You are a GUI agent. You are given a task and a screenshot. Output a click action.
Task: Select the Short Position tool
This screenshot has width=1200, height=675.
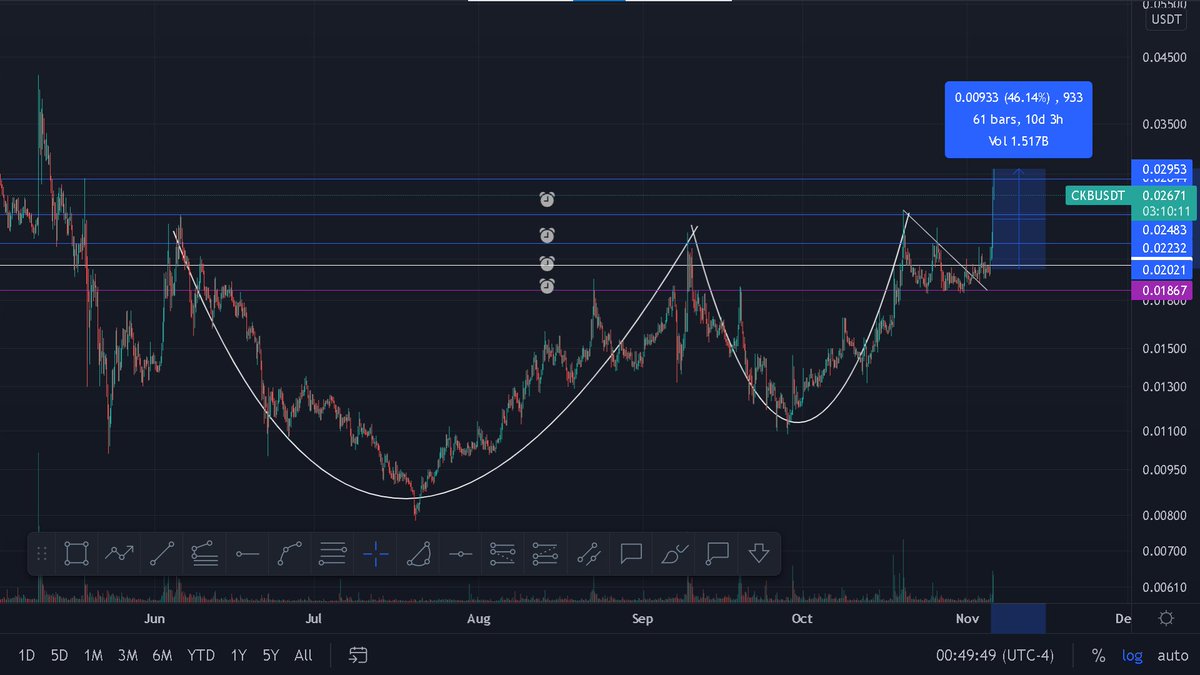[x=545, y=553]
